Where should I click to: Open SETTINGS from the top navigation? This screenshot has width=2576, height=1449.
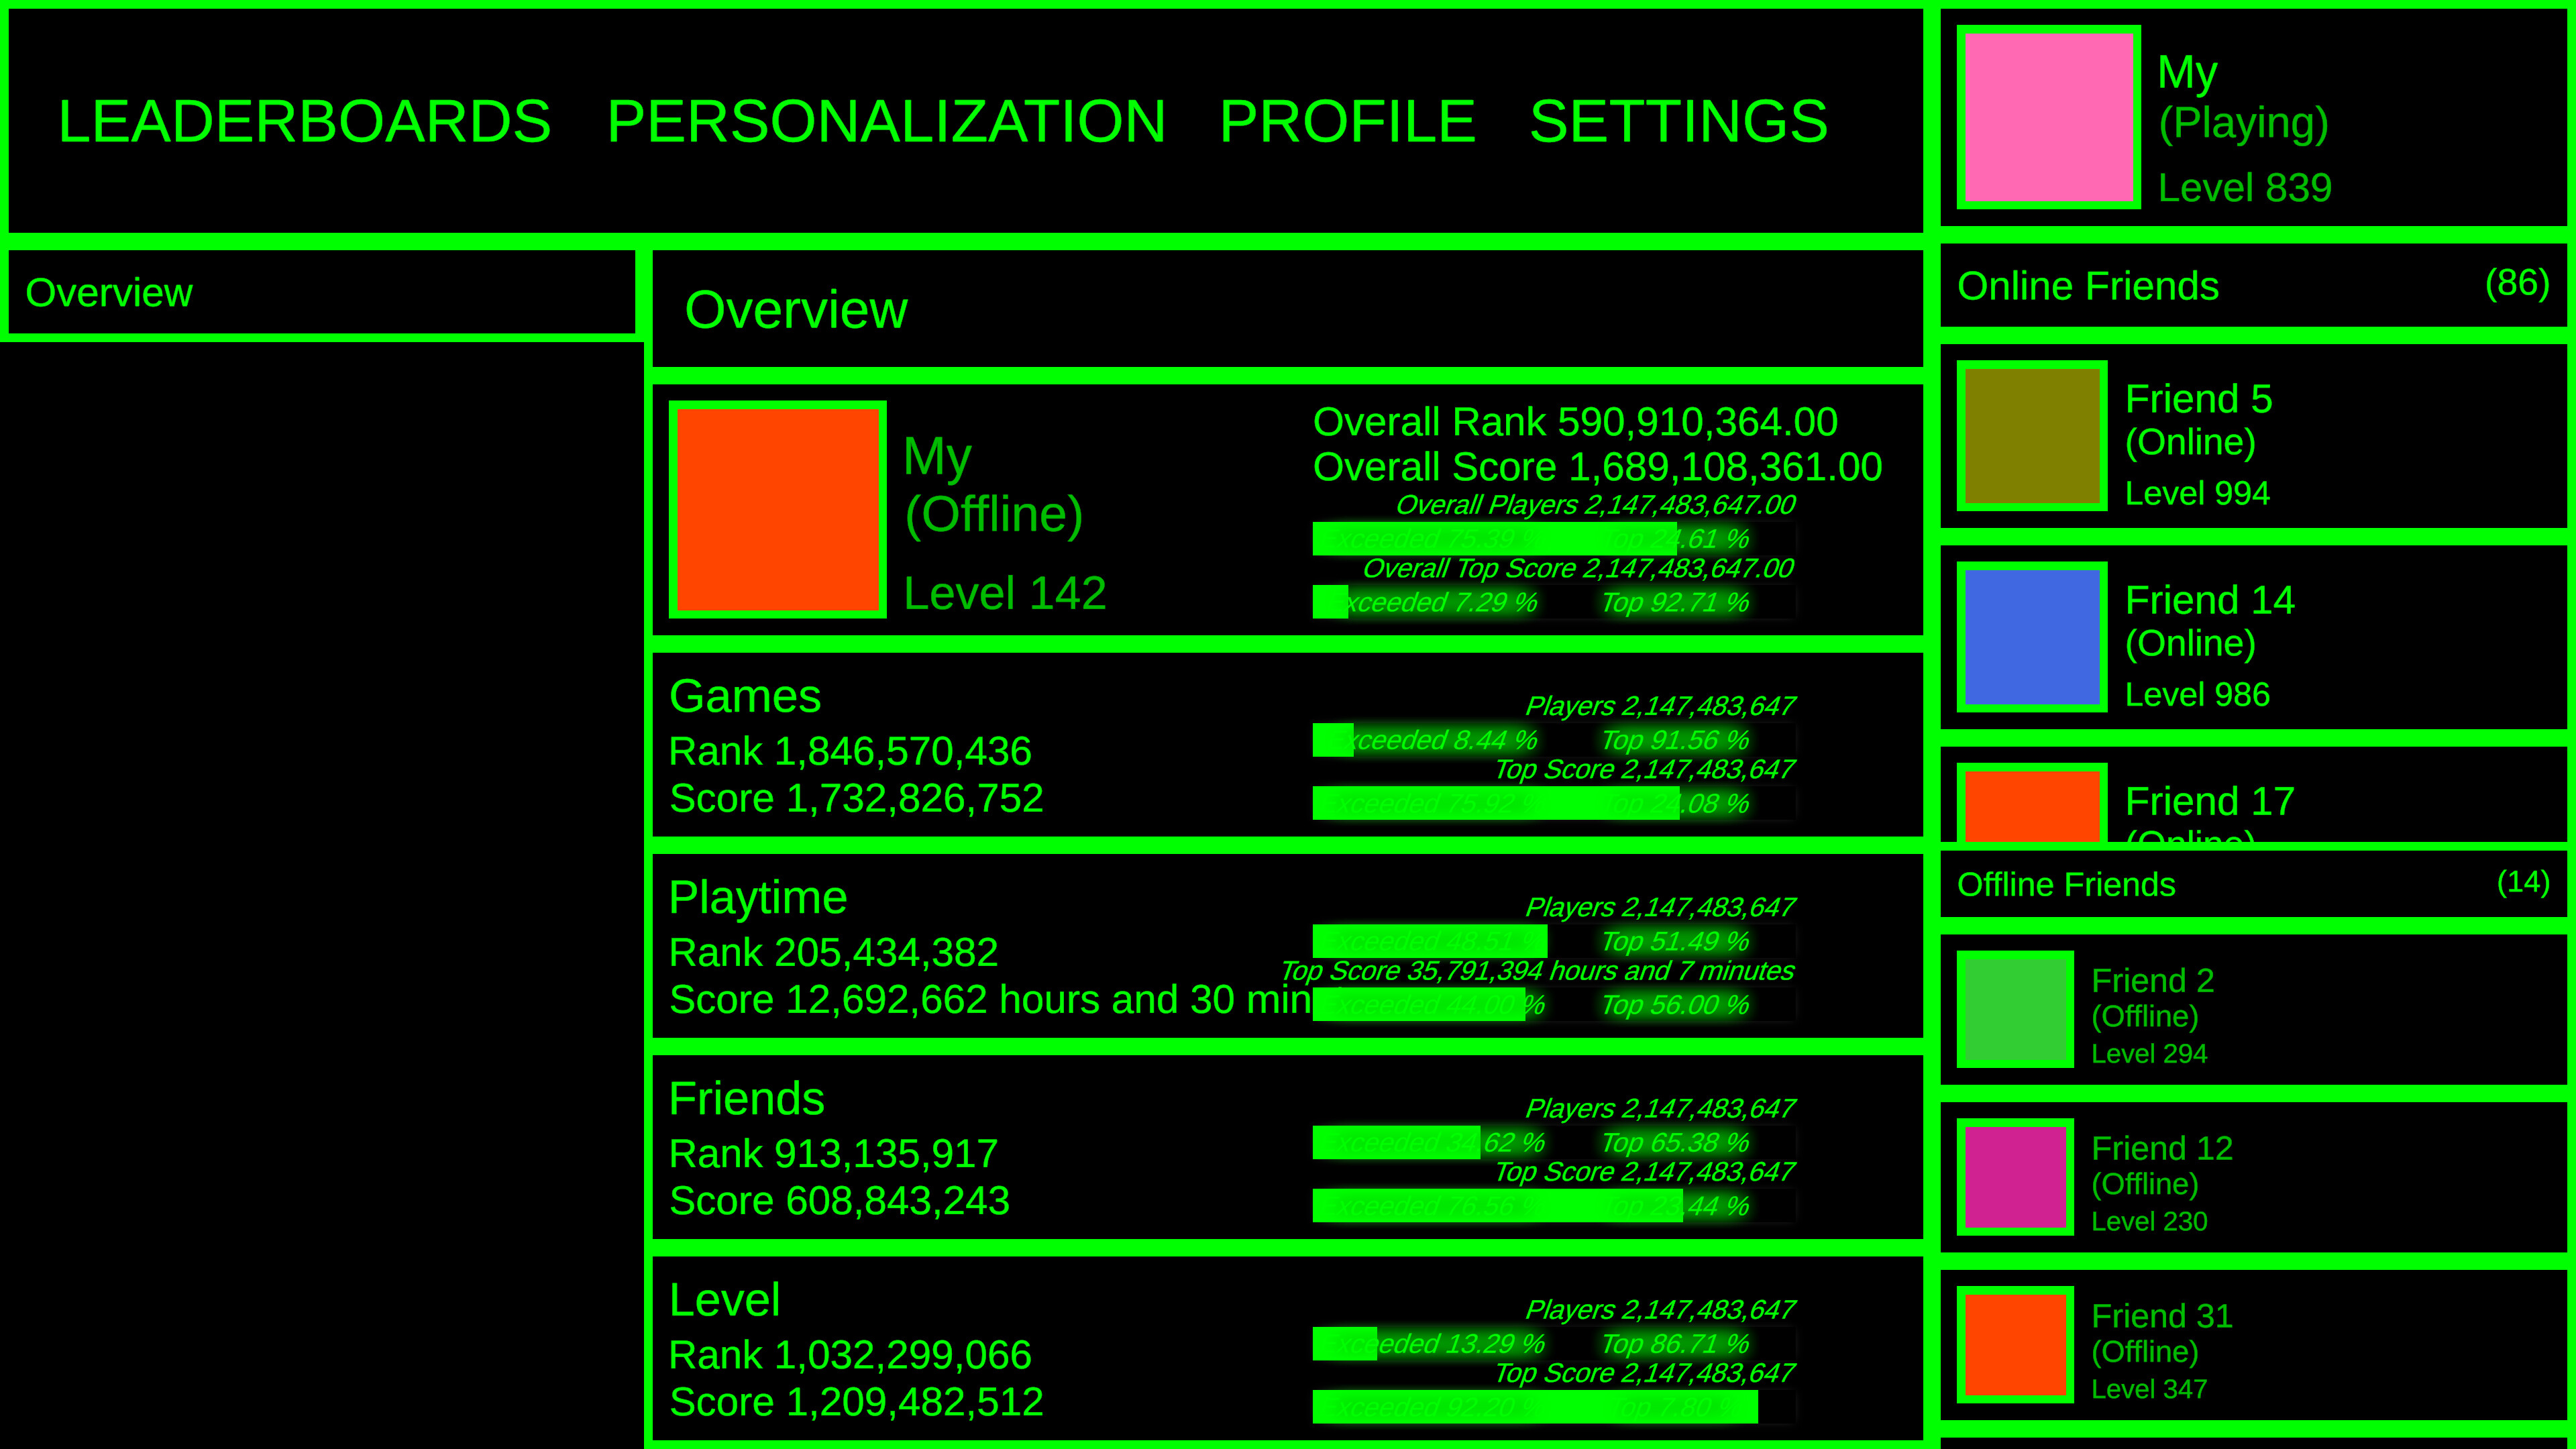point(1679,122)
